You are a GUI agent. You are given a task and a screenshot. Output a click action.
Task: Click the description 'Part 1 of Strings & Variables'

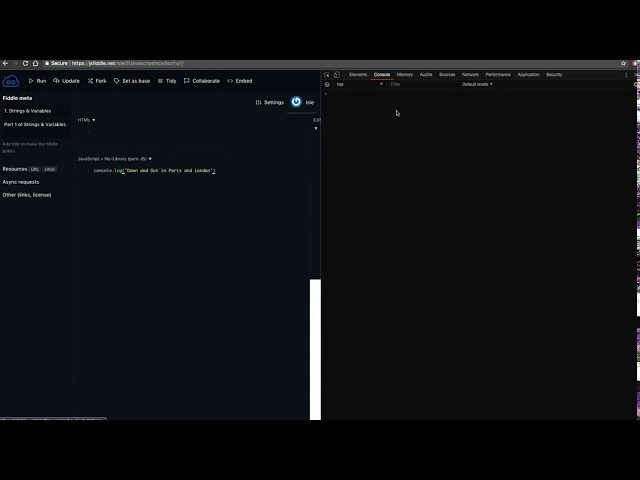(36, 124)
